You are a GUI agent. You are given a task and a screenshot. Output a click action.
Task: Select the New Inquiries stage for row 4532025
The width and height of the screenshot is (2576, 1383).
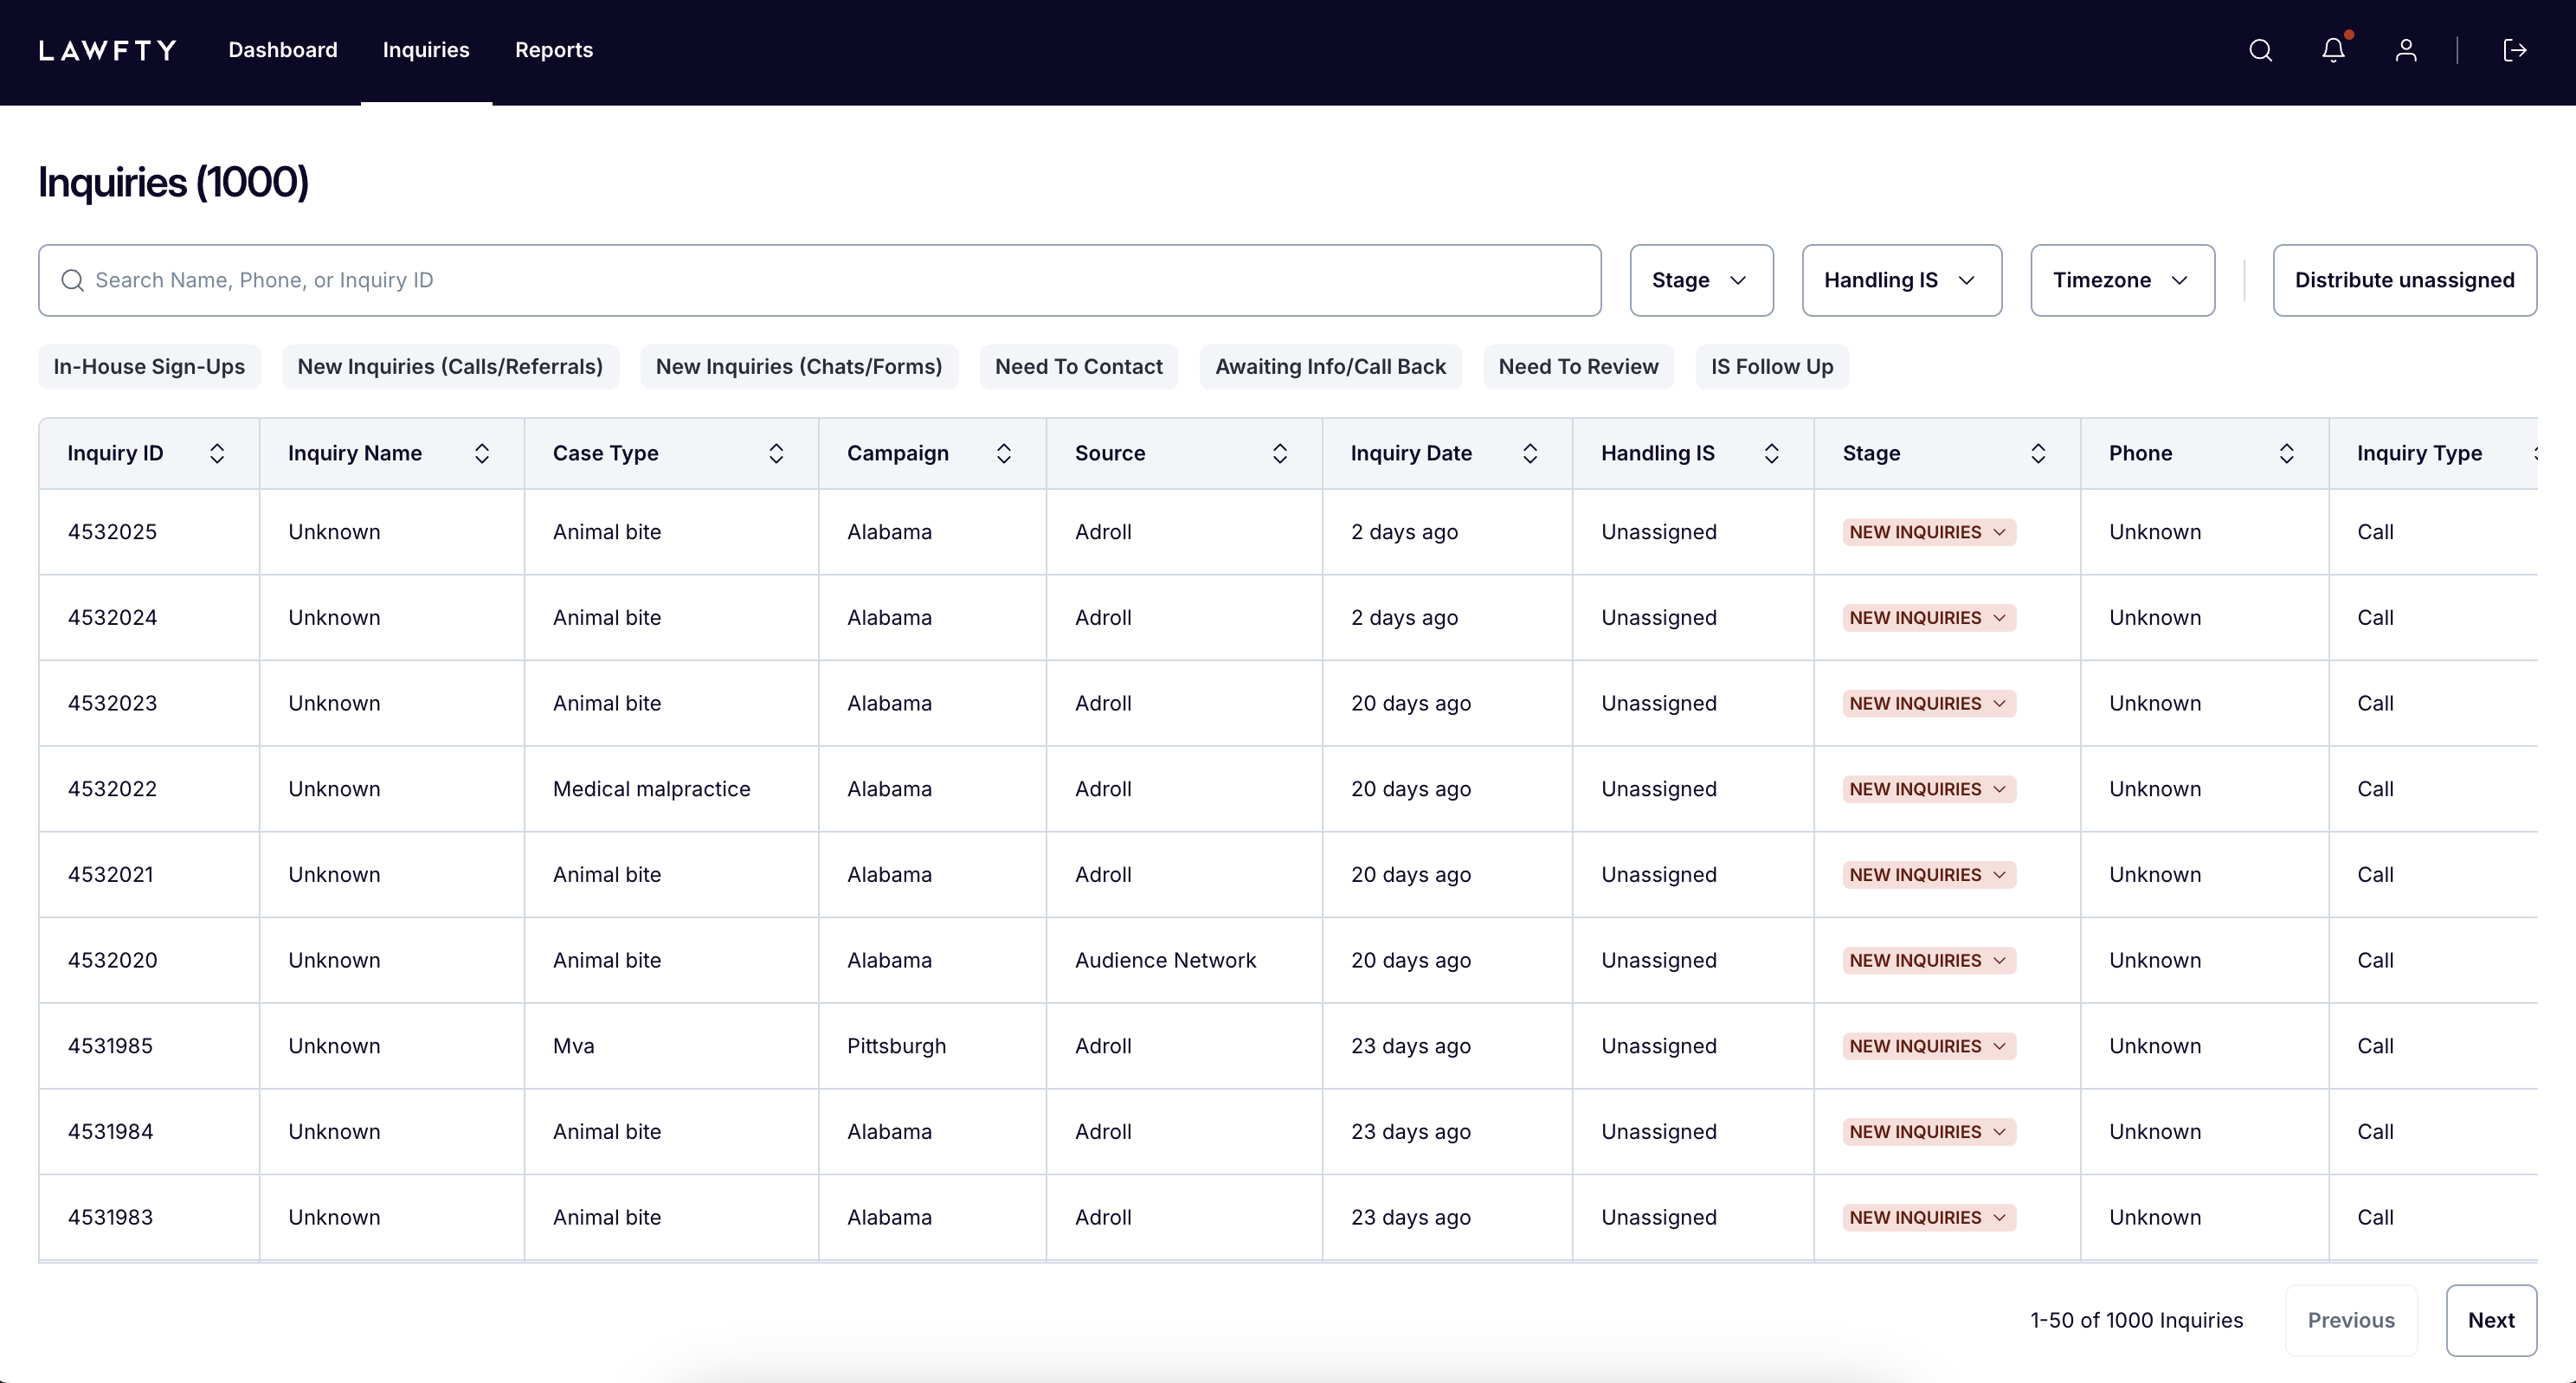pos(1927,531)
